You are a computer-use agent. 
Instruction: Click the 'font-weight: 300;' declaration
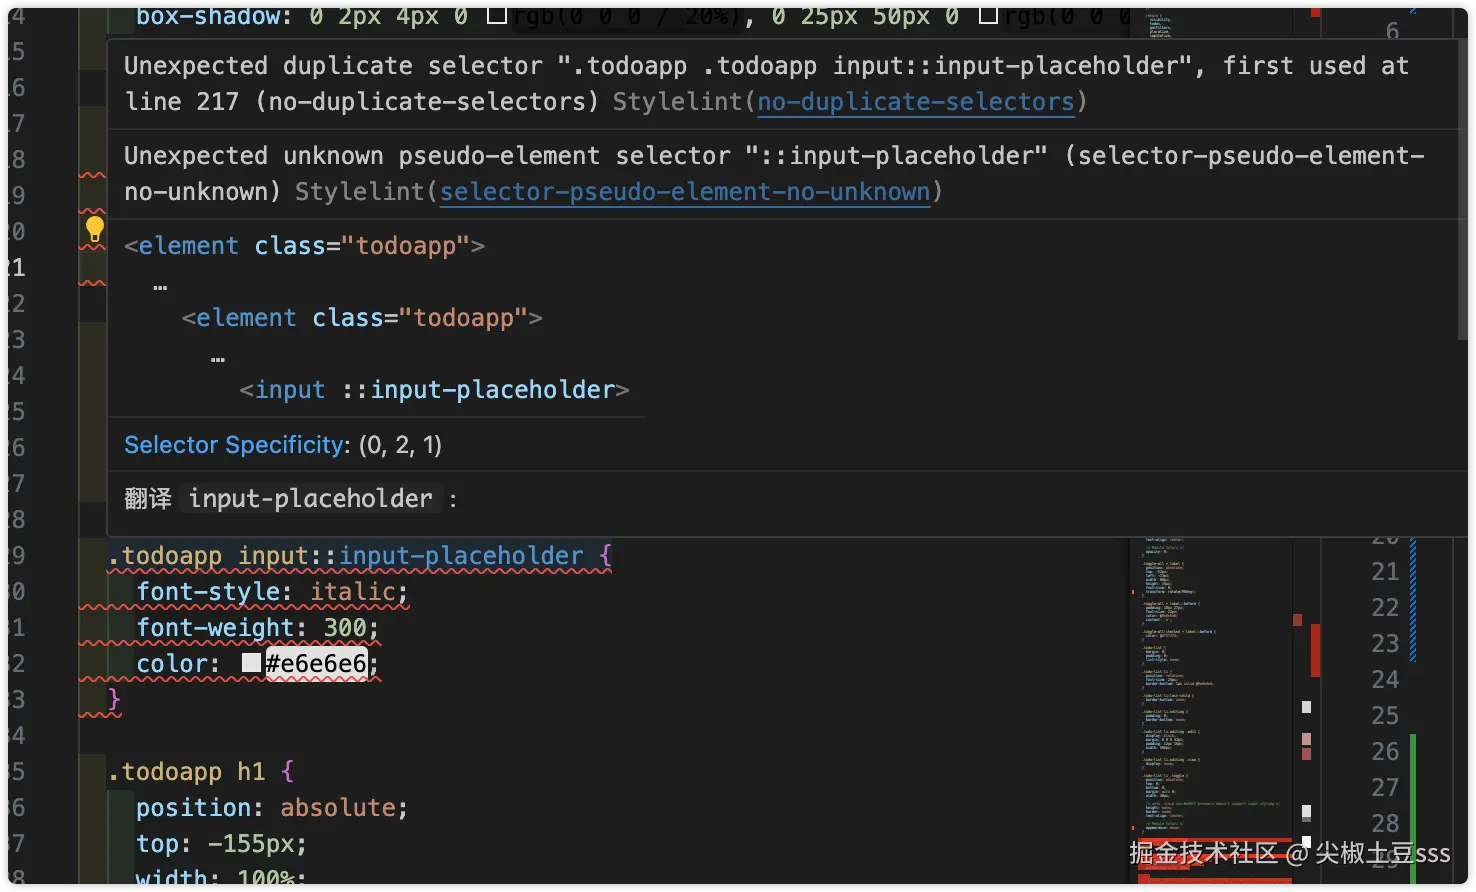tap(258, 628)
